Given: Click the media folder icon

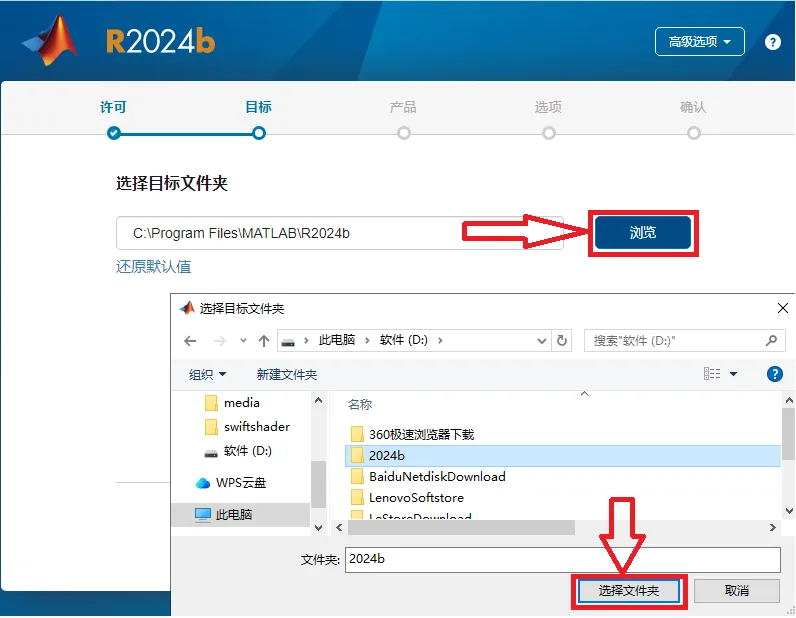Looking at the screenshot, I should coord(211,403).
